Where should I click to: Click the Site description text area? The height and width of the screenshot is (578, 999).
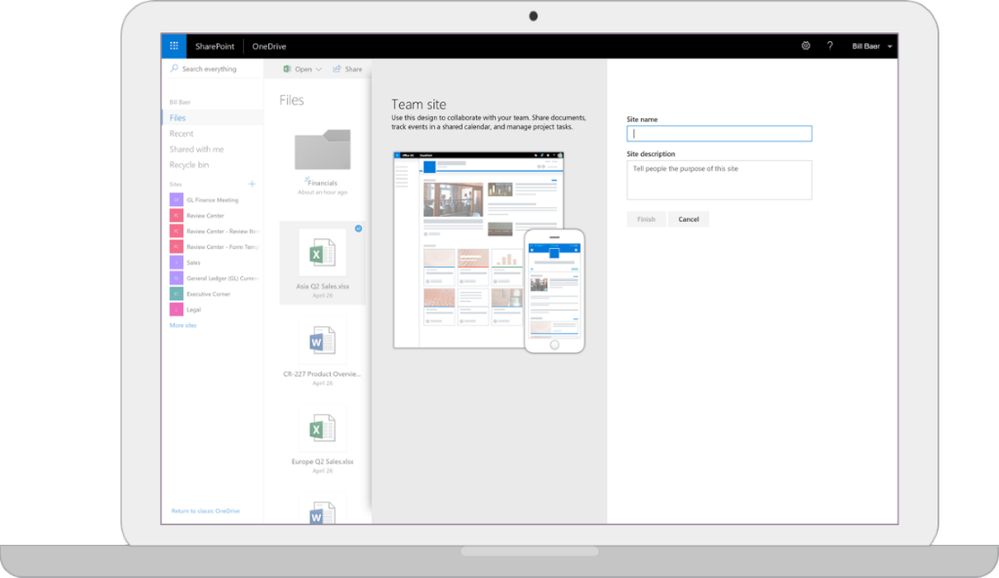719,180
